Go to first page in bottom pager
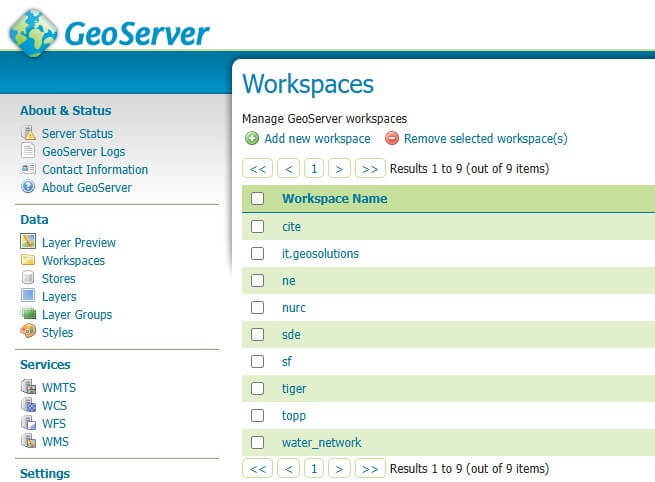 click(x=257, y=469)
